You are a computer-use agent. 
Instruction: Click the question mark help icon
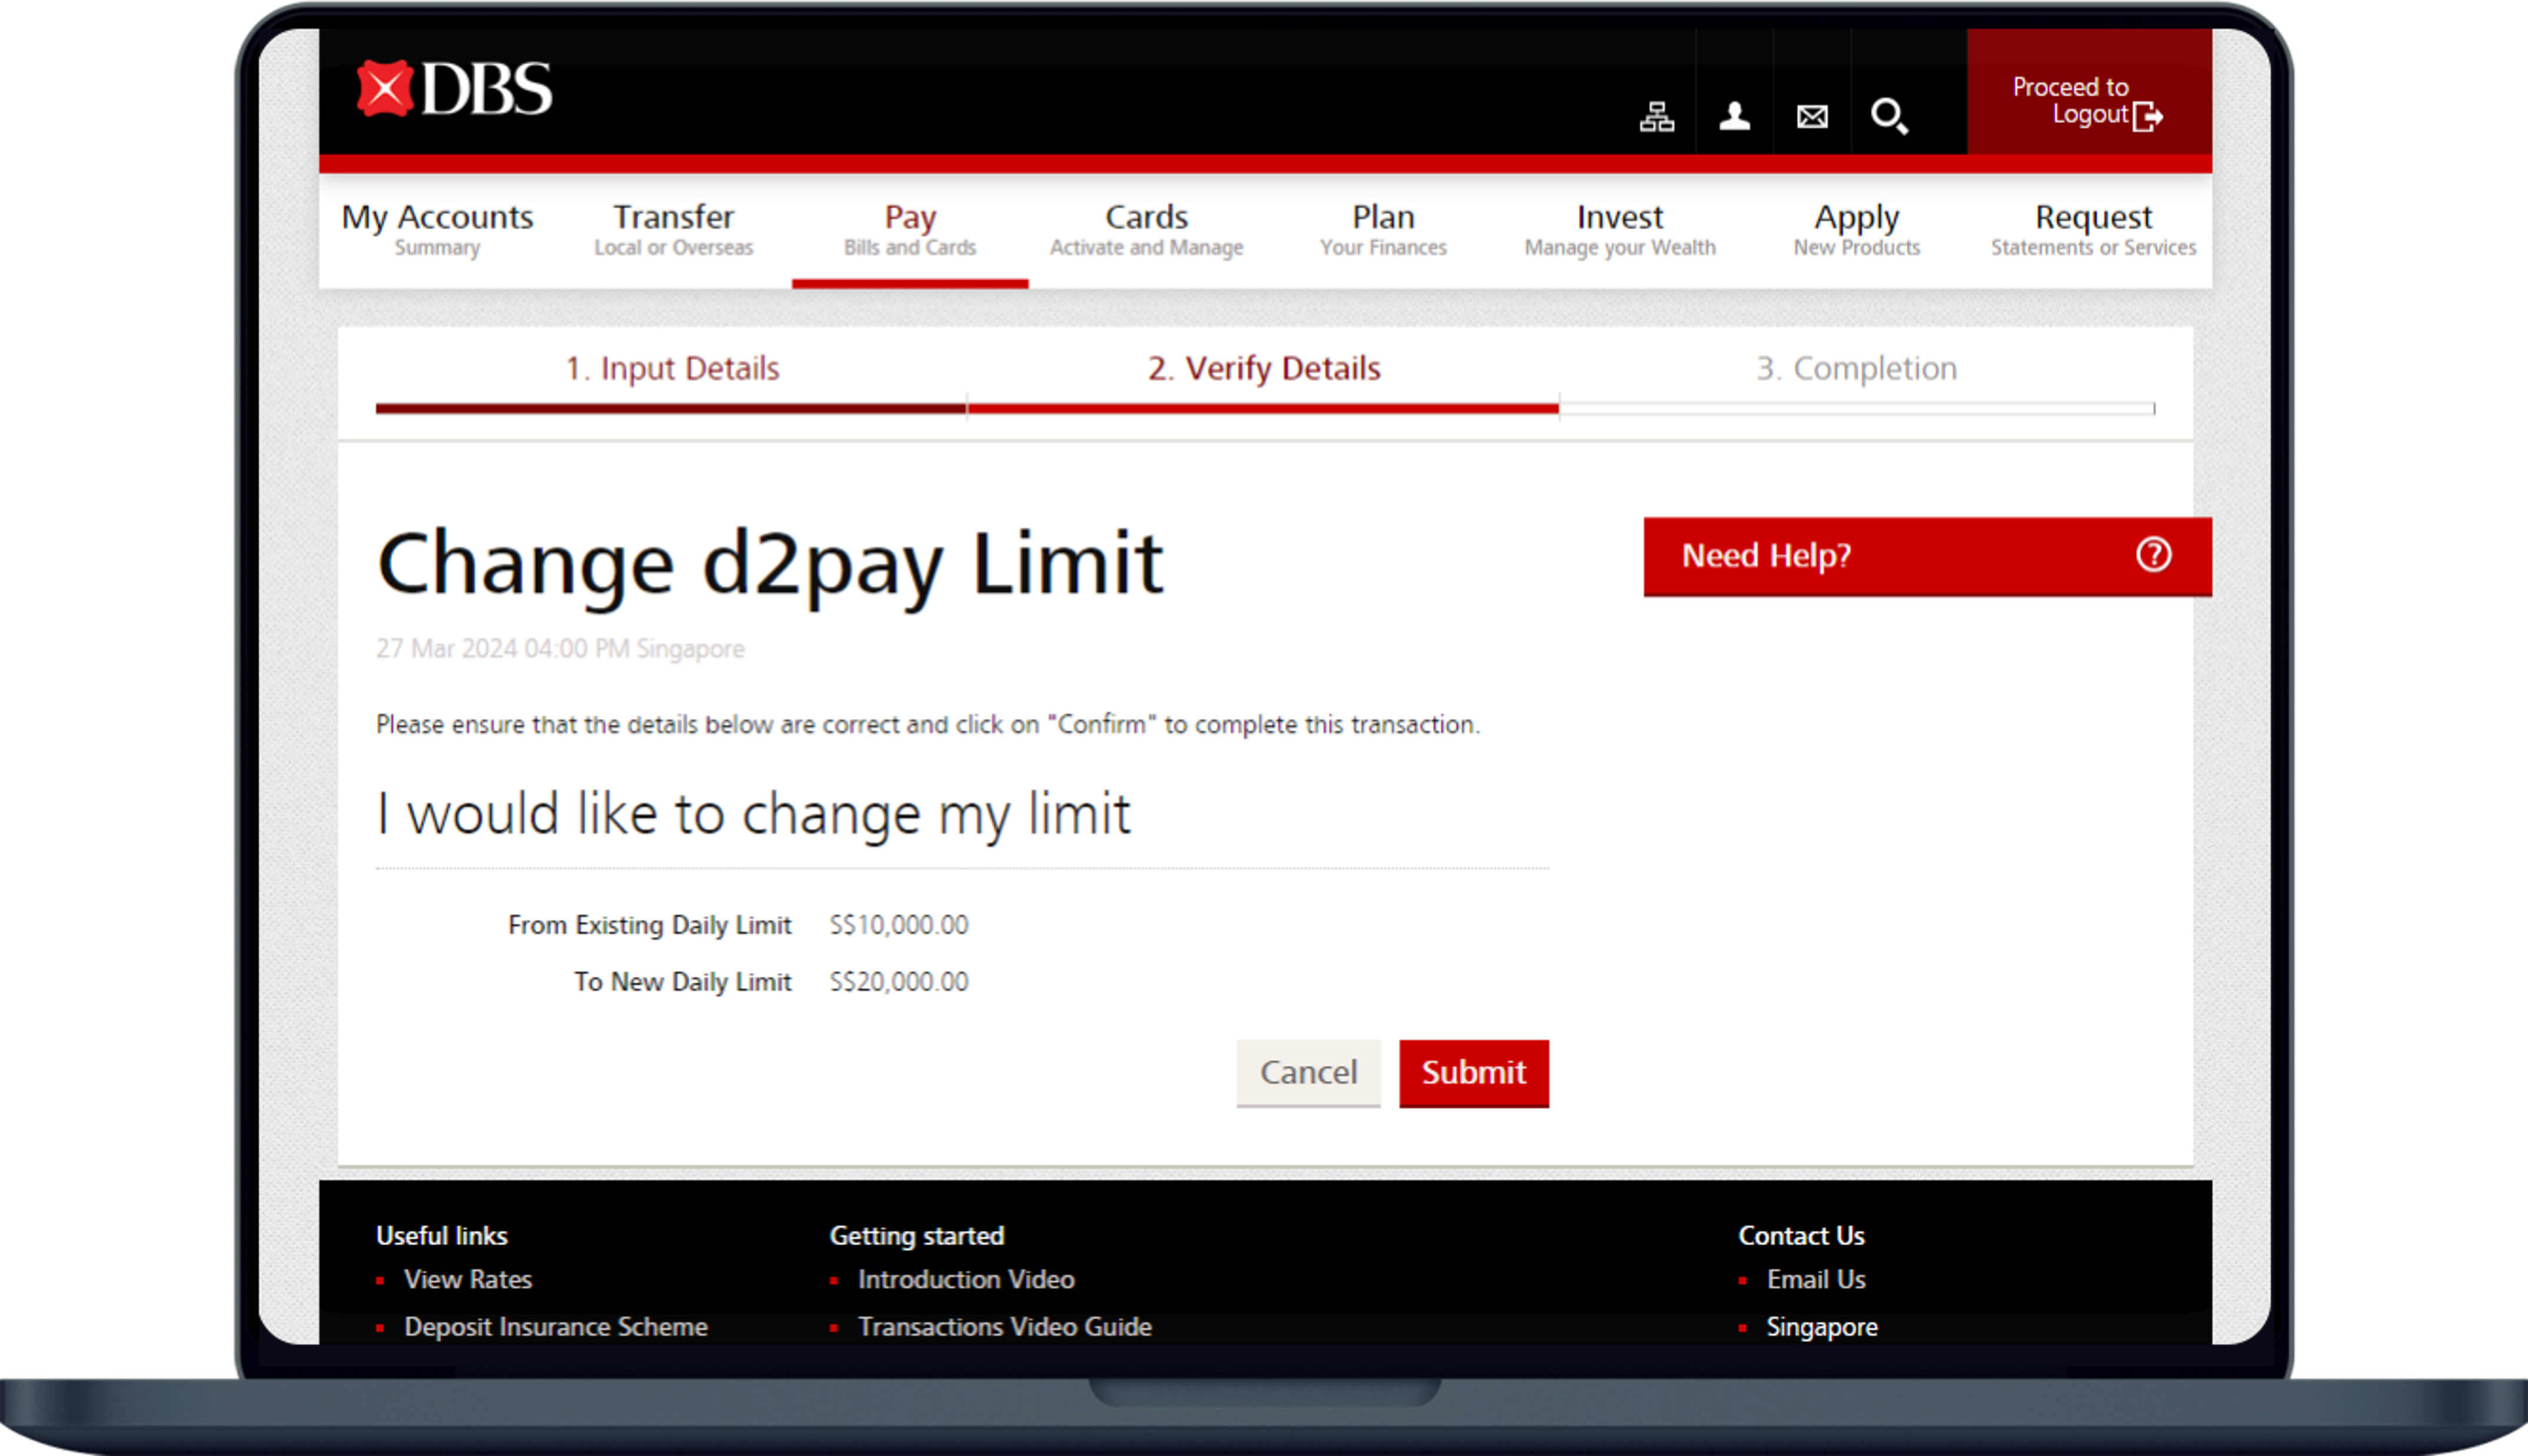(2153, 555)
